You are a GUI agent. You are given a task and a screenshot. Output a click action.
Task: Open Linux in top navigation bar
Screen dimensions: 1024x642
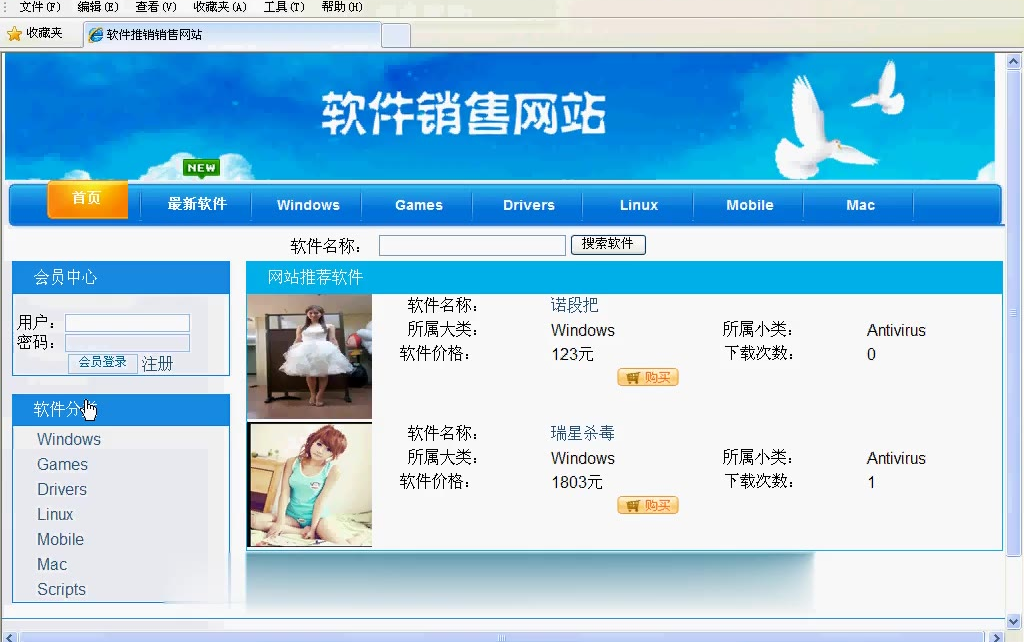point(639,205)
